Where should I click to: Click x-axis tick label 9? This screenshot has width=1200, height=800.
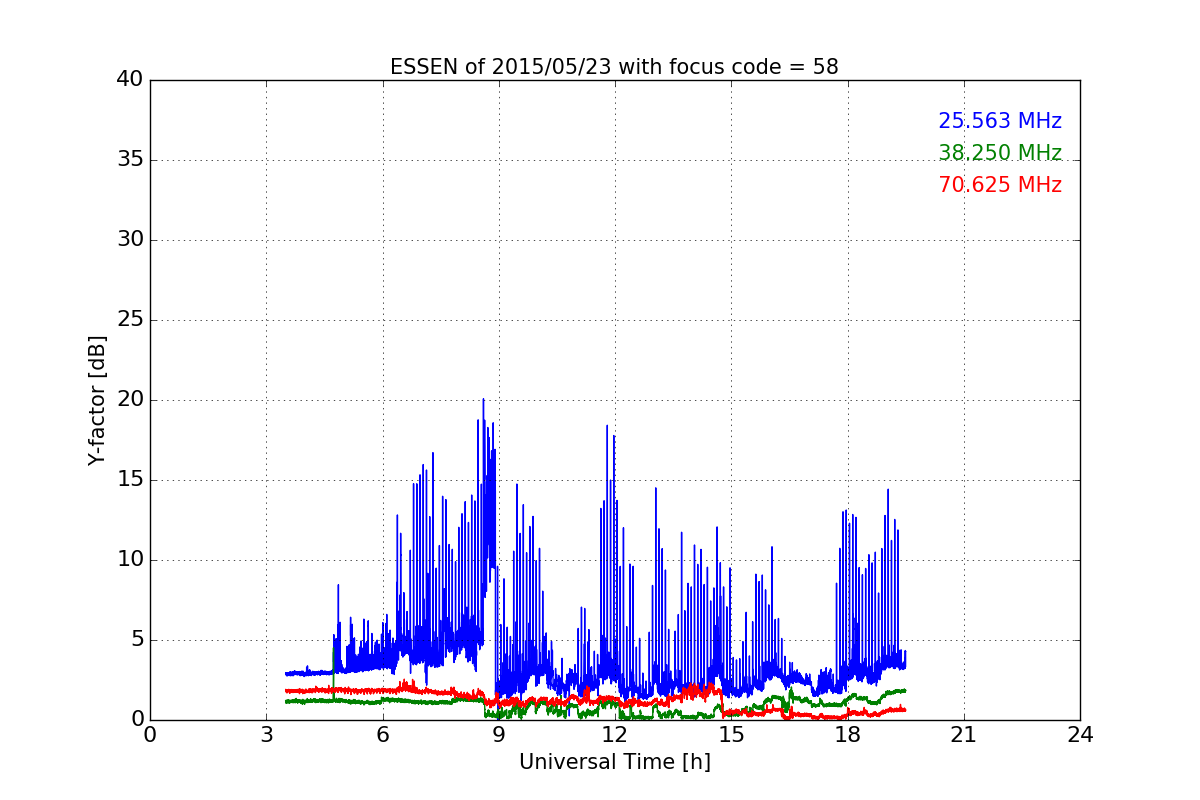tap(499, 734)
